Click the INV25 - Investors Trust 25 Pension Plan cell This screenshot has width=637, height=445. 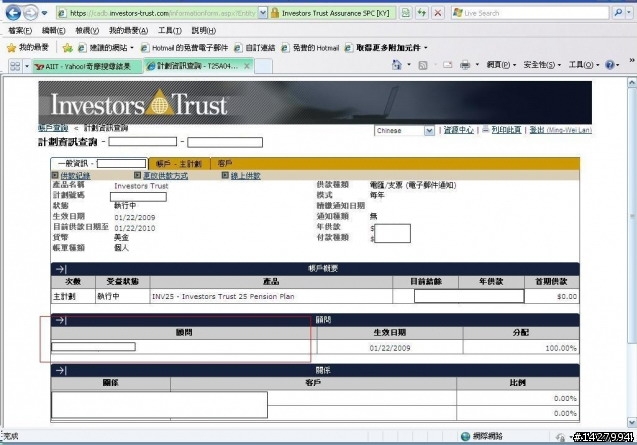(x=271, y=297)
